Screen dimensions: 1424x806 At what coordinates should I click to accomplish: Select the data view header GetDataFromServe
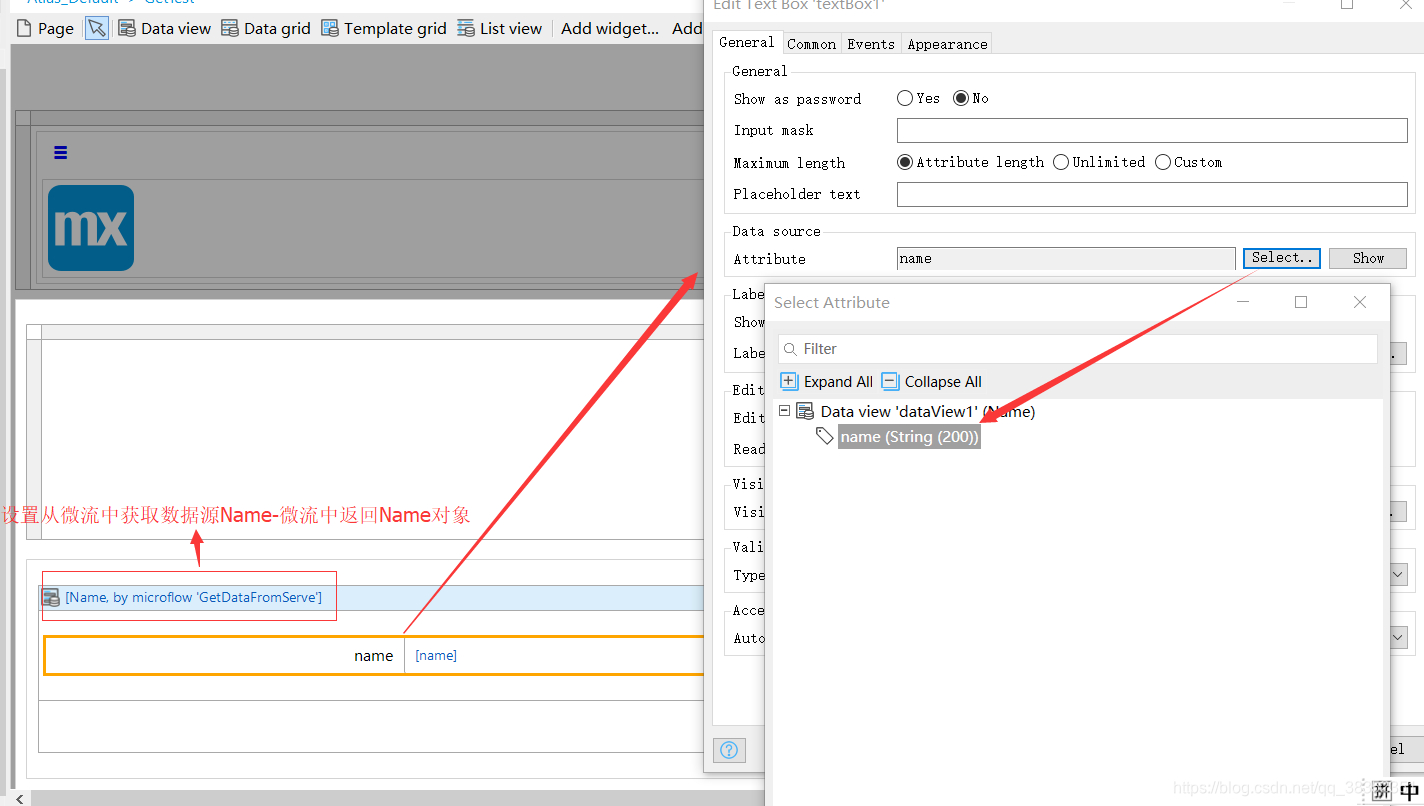193,597
